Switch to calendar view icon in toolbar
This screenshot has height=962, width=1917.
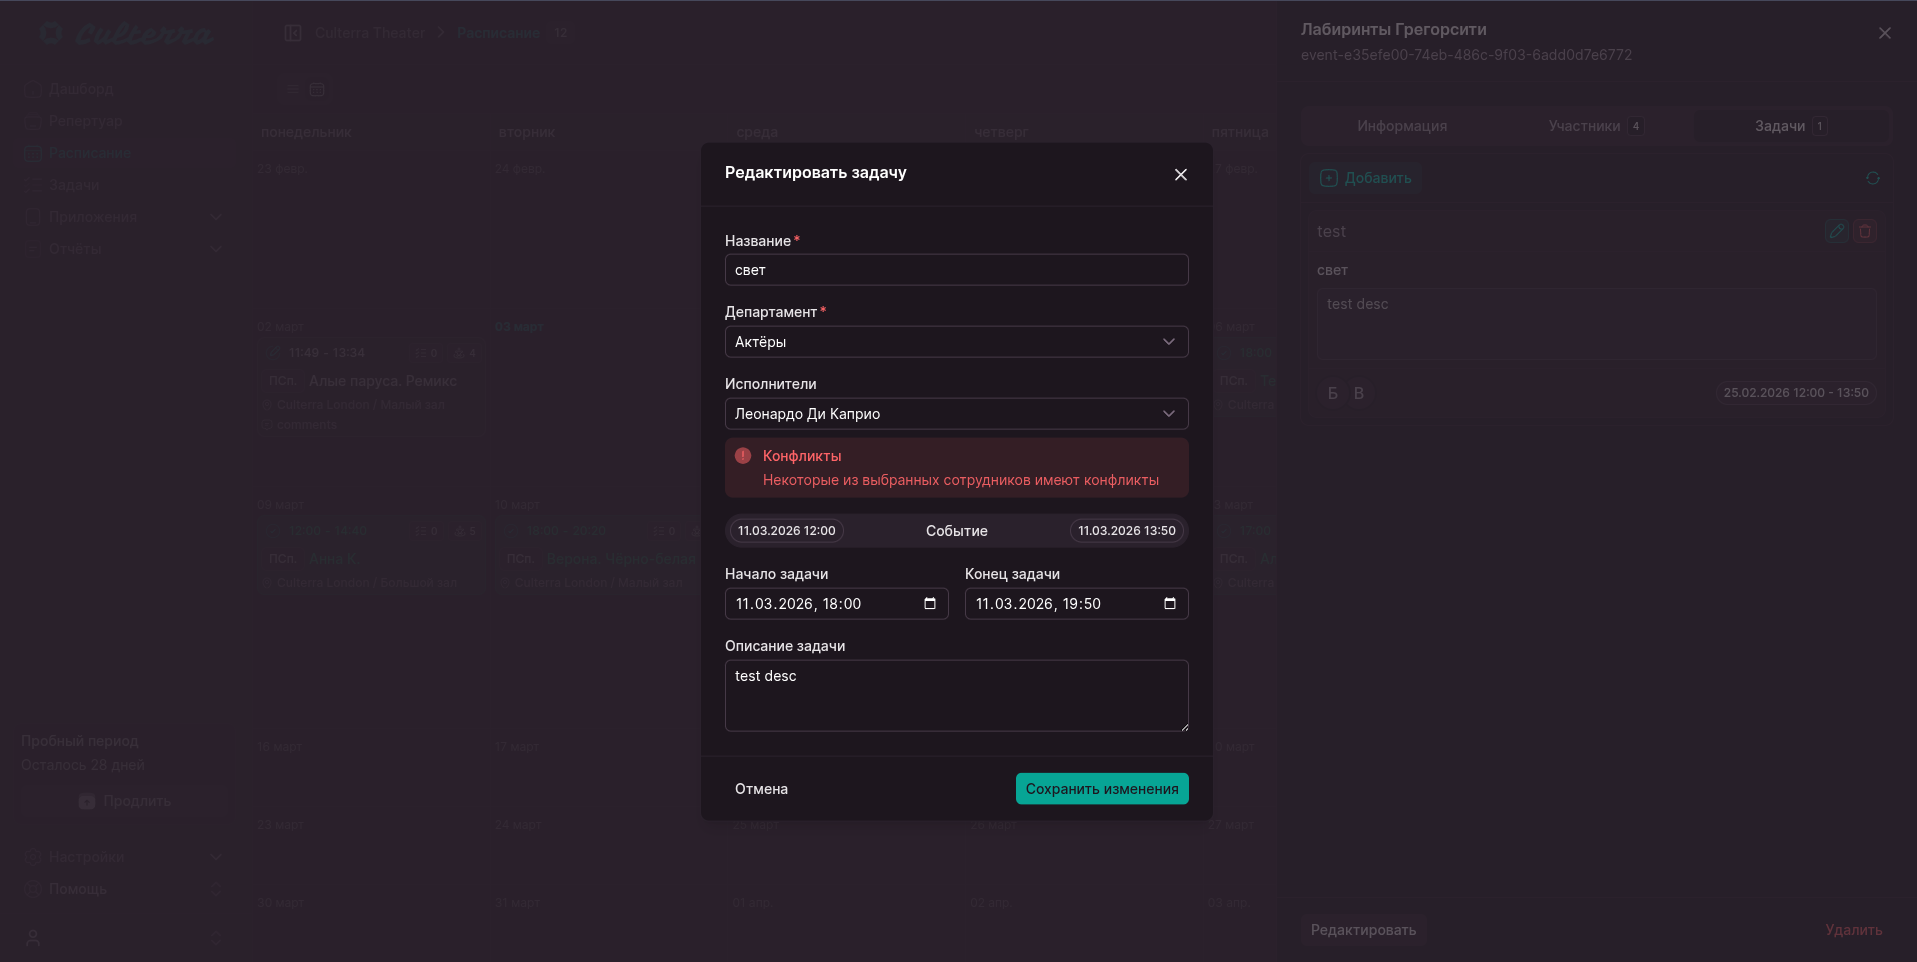point(317,90)
